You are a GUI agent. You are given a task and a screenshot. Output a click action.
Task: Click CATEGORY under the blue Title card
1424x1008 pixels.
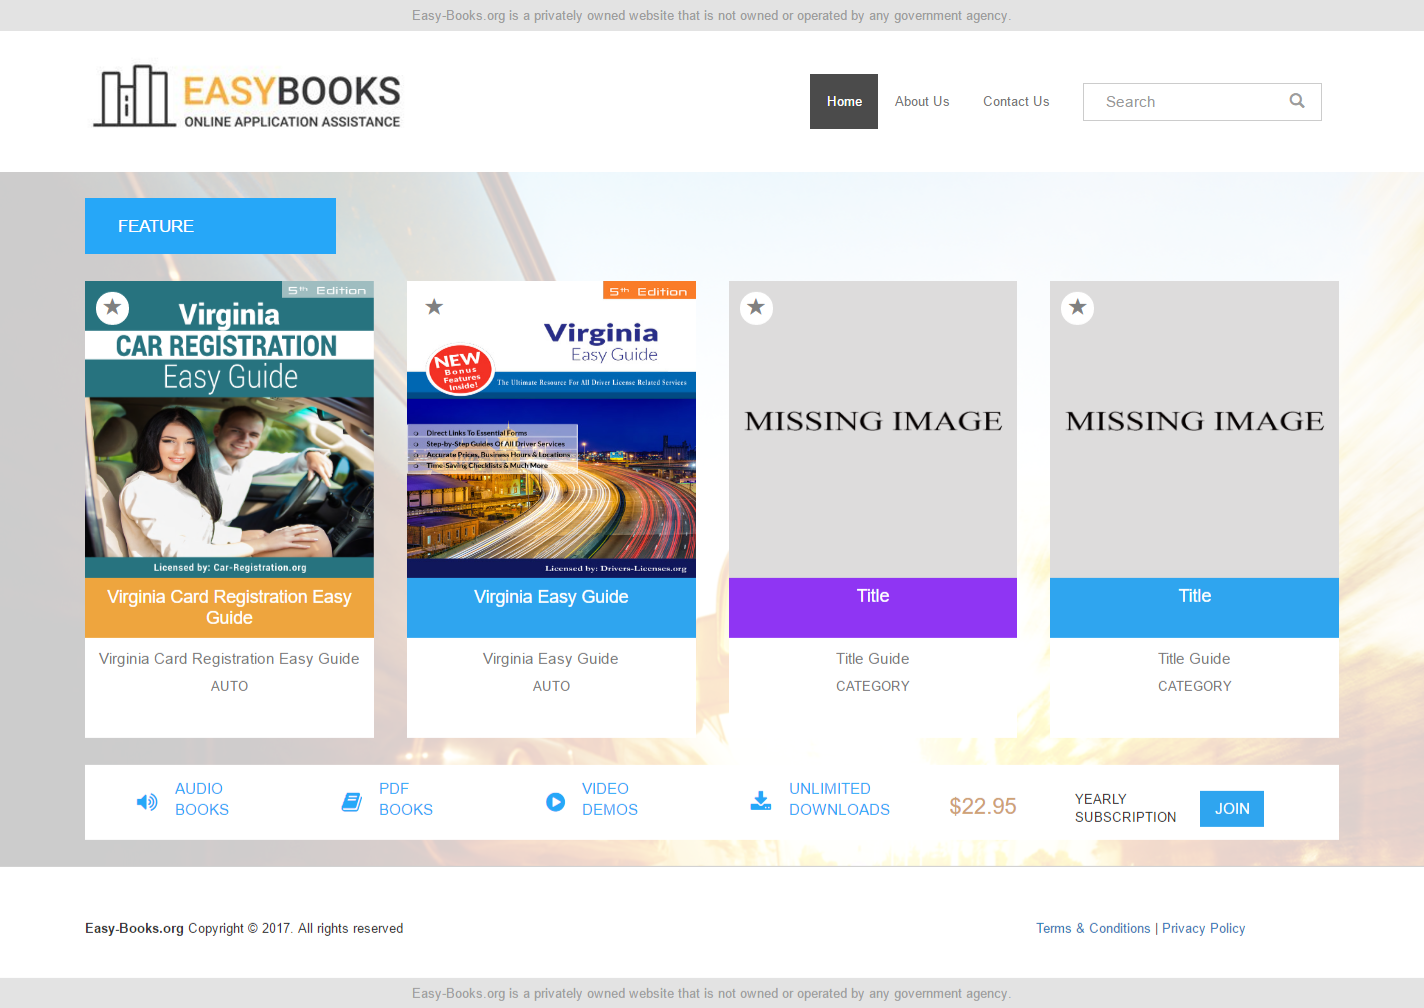pyautogui.click(x=1194, y=686)
